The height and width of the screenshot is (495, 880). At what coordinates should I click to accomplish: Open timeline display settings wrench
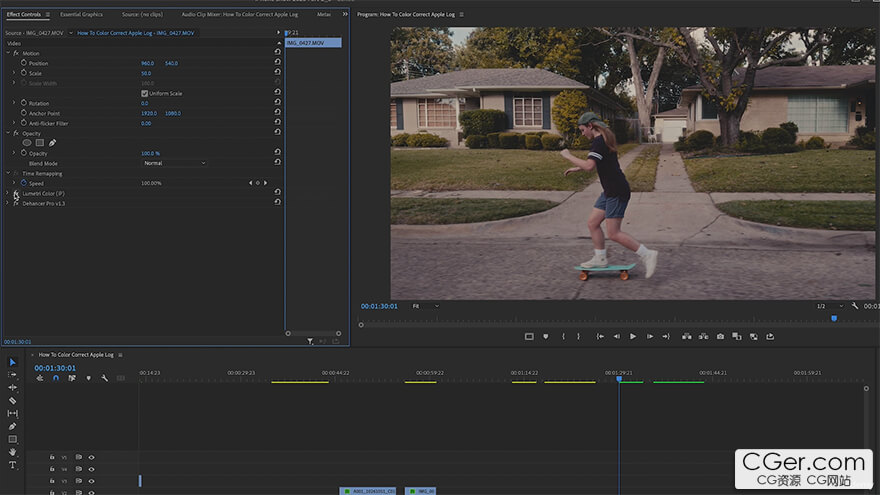pyautogui.click(x=104, y=378)
